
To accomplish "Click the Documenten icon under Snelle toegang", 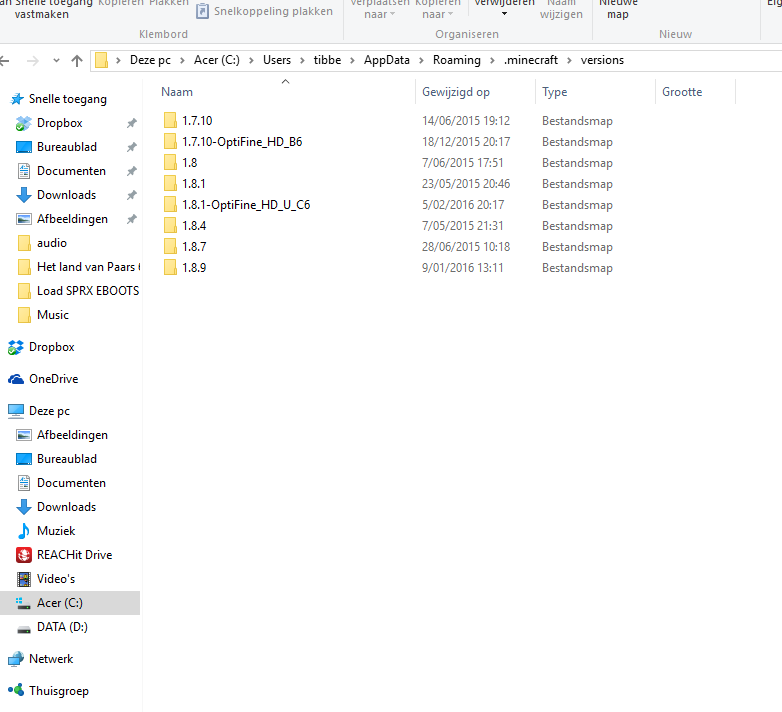I will click(24, 171).
